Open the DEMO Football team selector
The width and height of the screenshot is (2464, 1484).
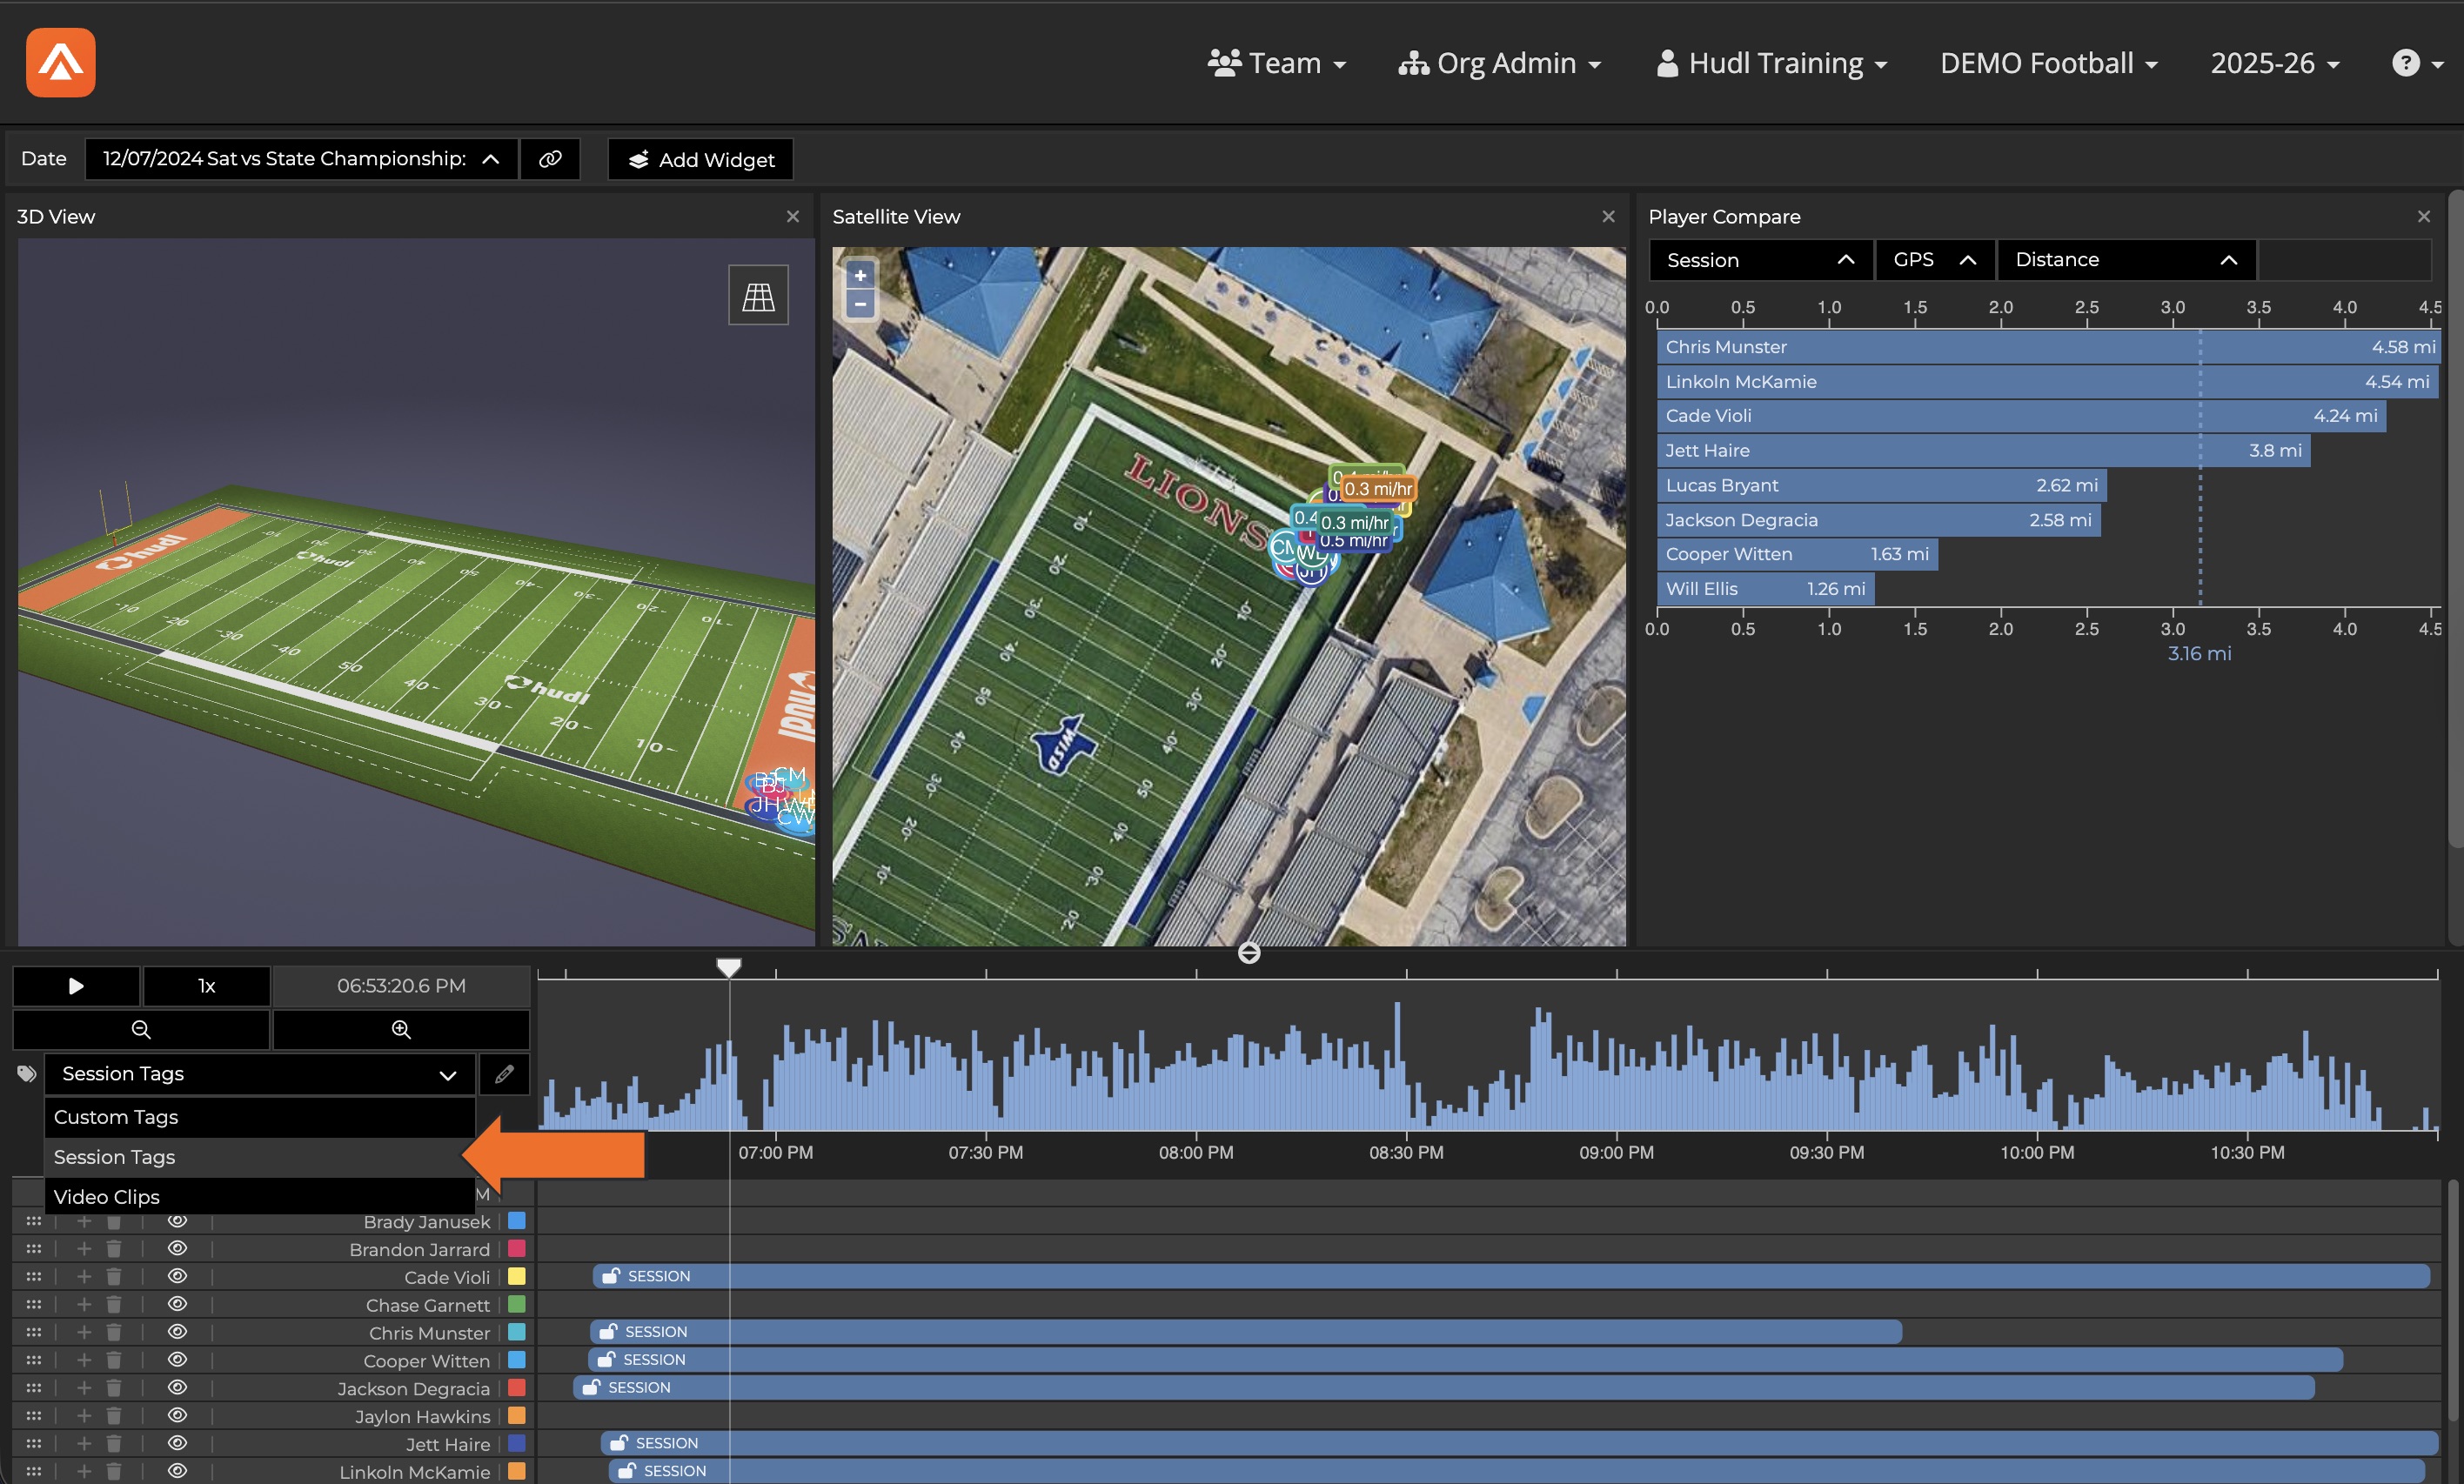click(2048, 63)
